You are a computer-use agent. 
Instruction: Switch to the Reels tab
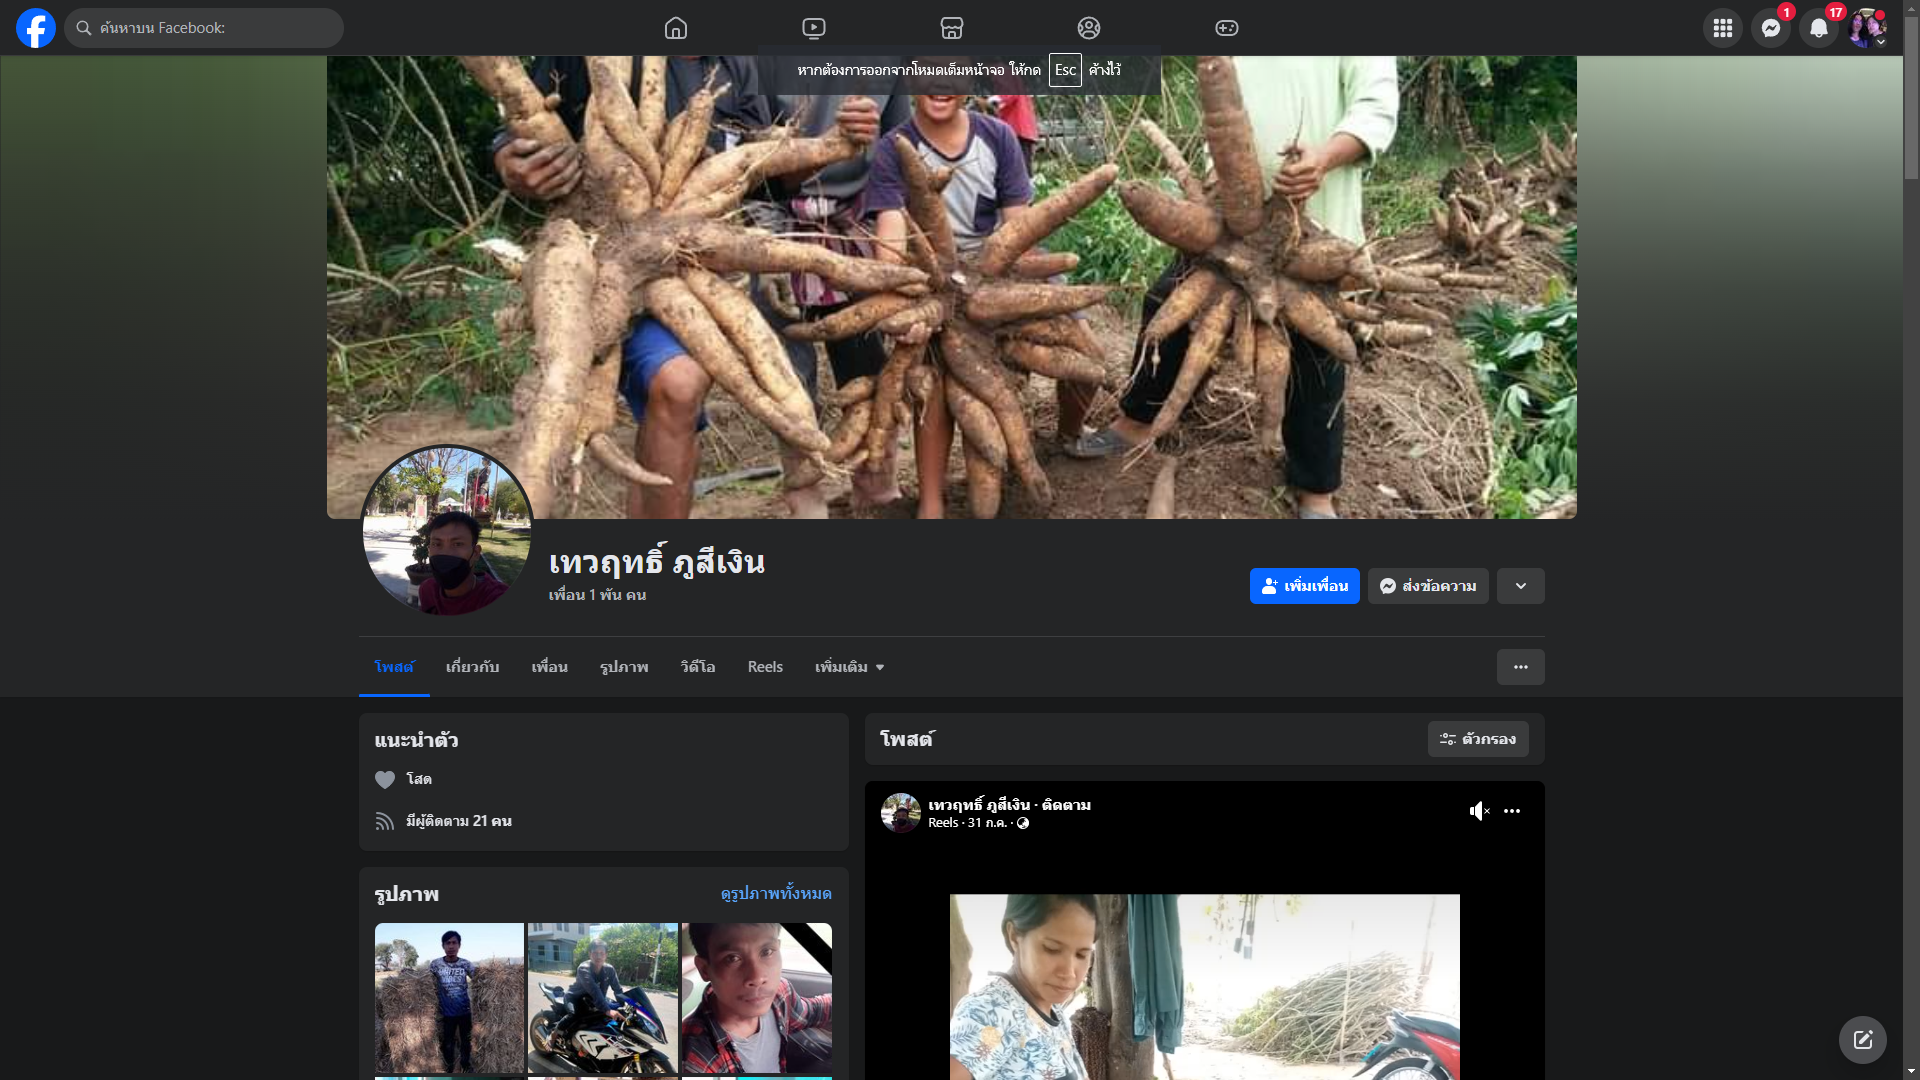tap(765, 667)
